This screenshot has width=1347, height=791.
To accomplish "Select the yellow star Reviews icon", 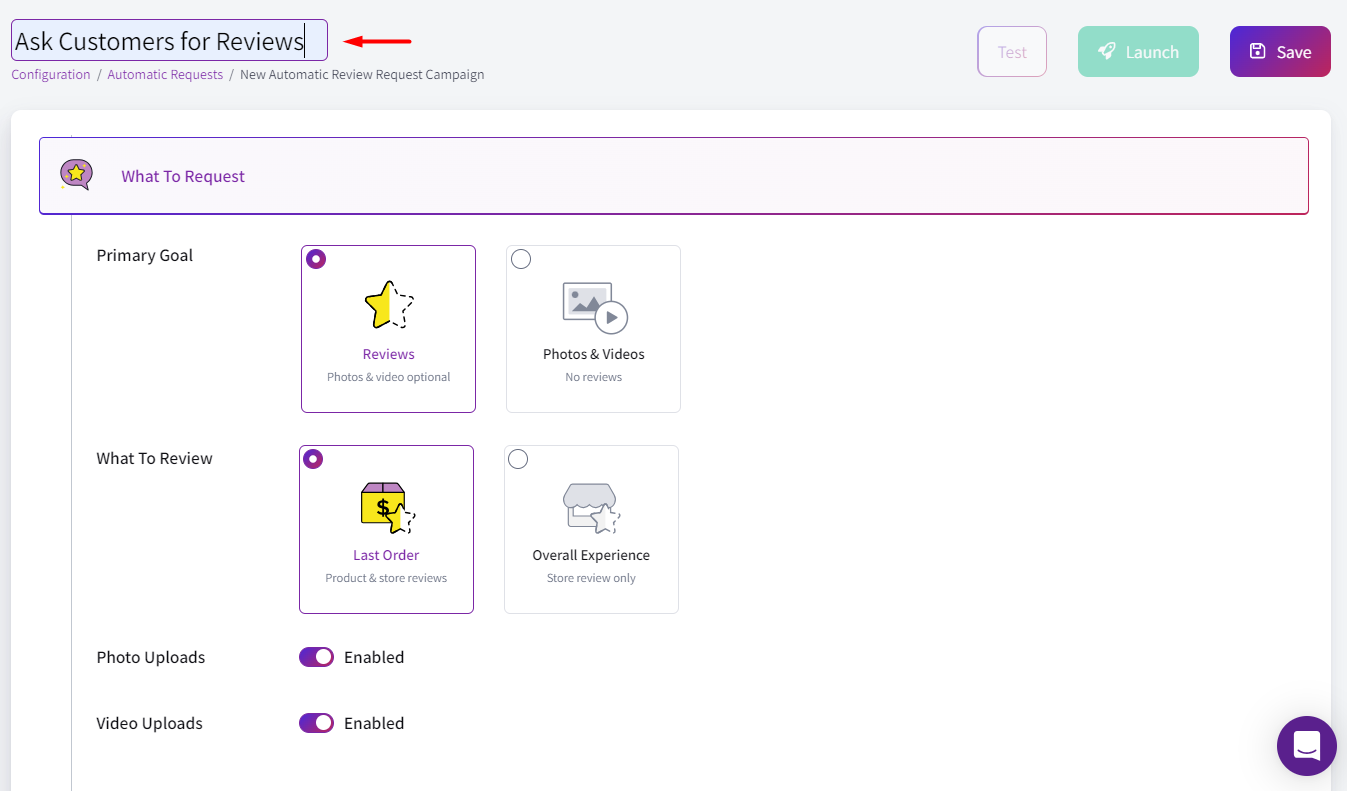I will coord(388,305).
